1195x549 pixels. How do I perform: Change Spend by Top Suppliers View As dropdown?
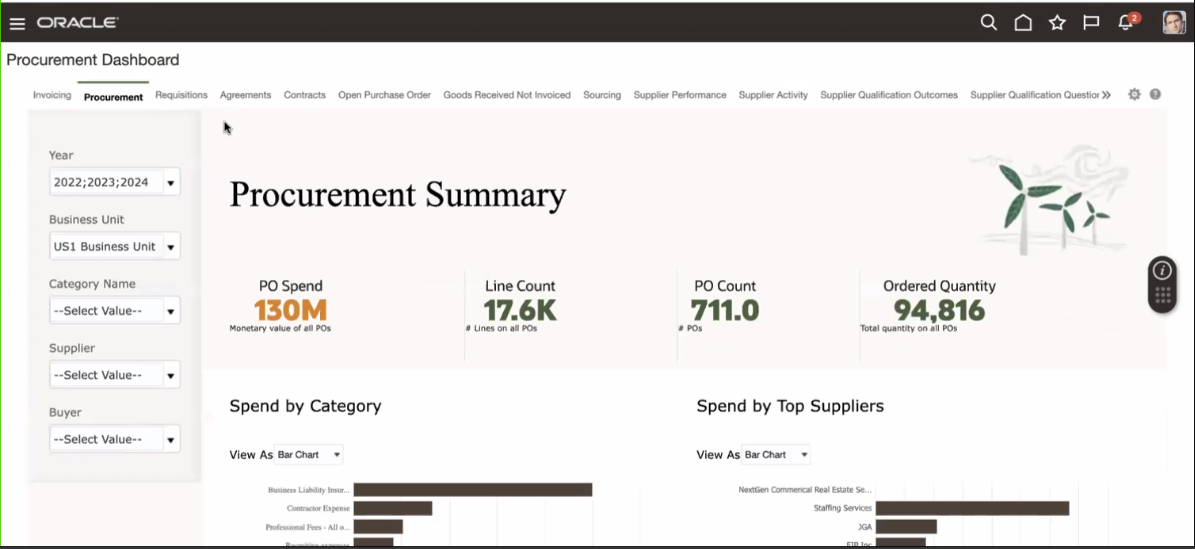[776, 454]
